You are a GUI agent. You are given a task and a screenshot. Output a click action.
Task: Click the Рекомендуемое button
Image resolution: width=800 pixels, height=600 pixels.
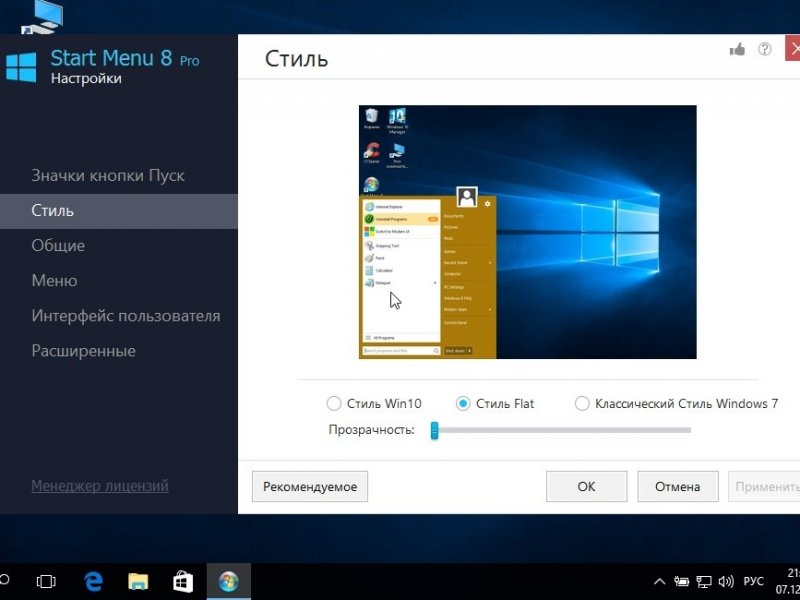310,487
